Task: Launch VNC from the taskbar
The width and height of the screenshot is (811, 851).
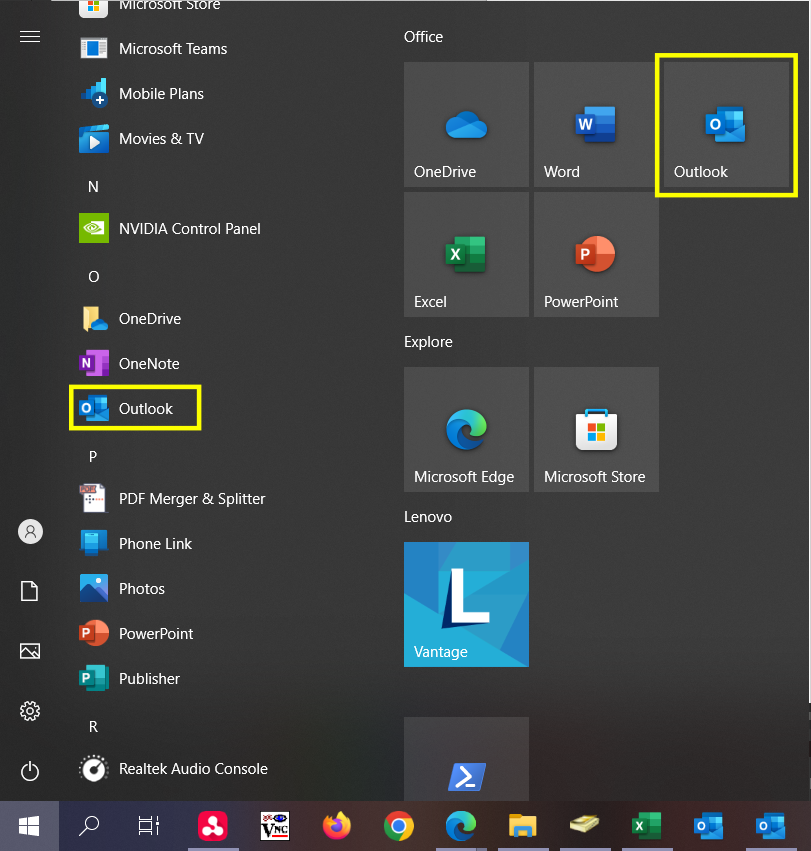Action: [275, 826]
